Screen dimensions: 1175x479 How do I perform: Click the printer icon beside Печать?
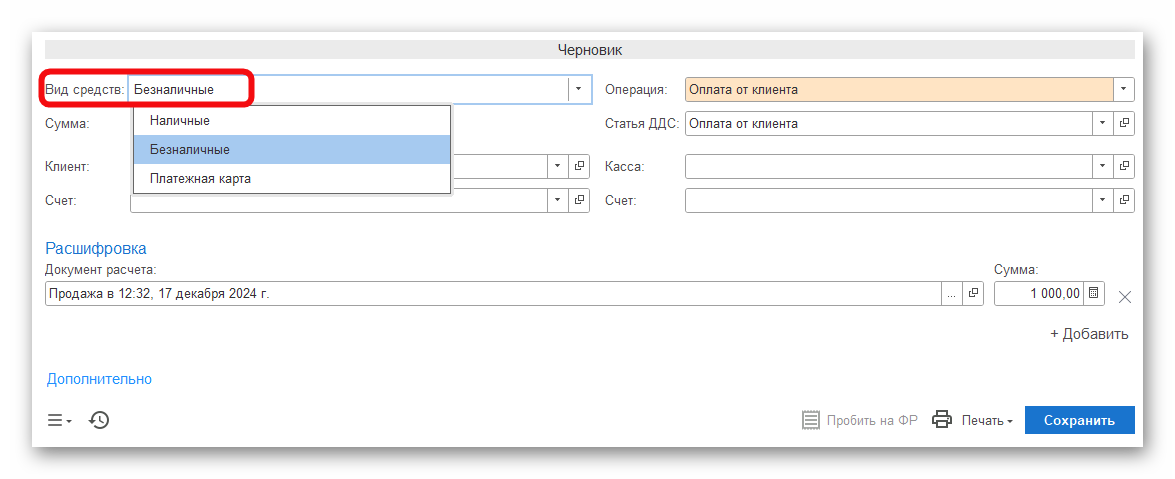941,420
